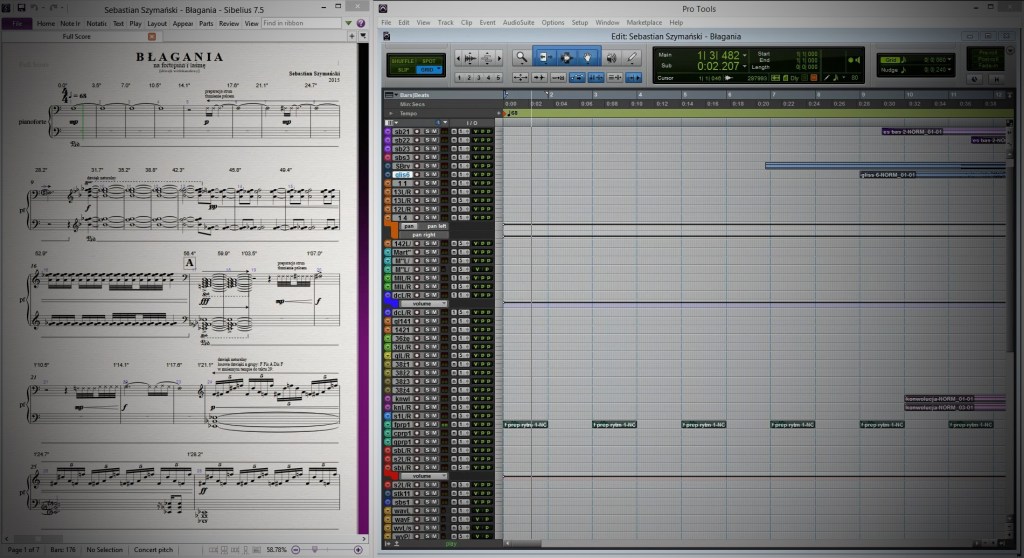Click the Save icon in Sibelius
Viewport: 1024px width, 558px height.
21,7
